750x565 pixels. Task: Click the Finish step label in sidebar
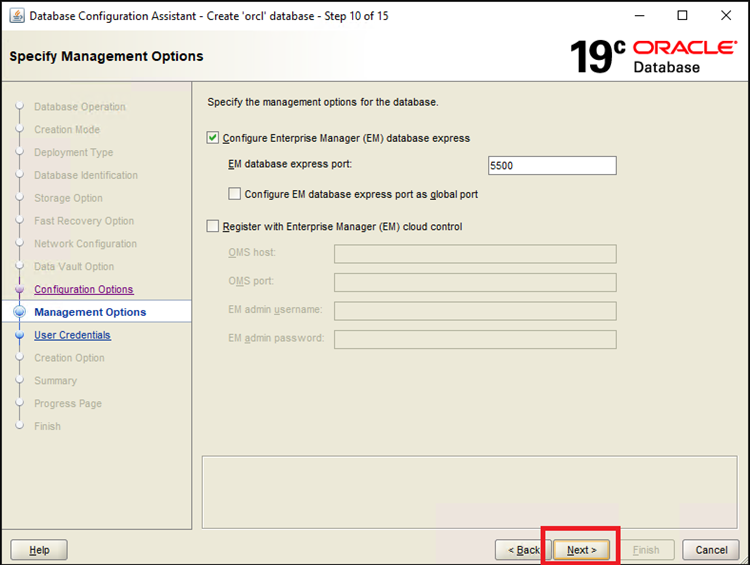click(x=47, y=426)
